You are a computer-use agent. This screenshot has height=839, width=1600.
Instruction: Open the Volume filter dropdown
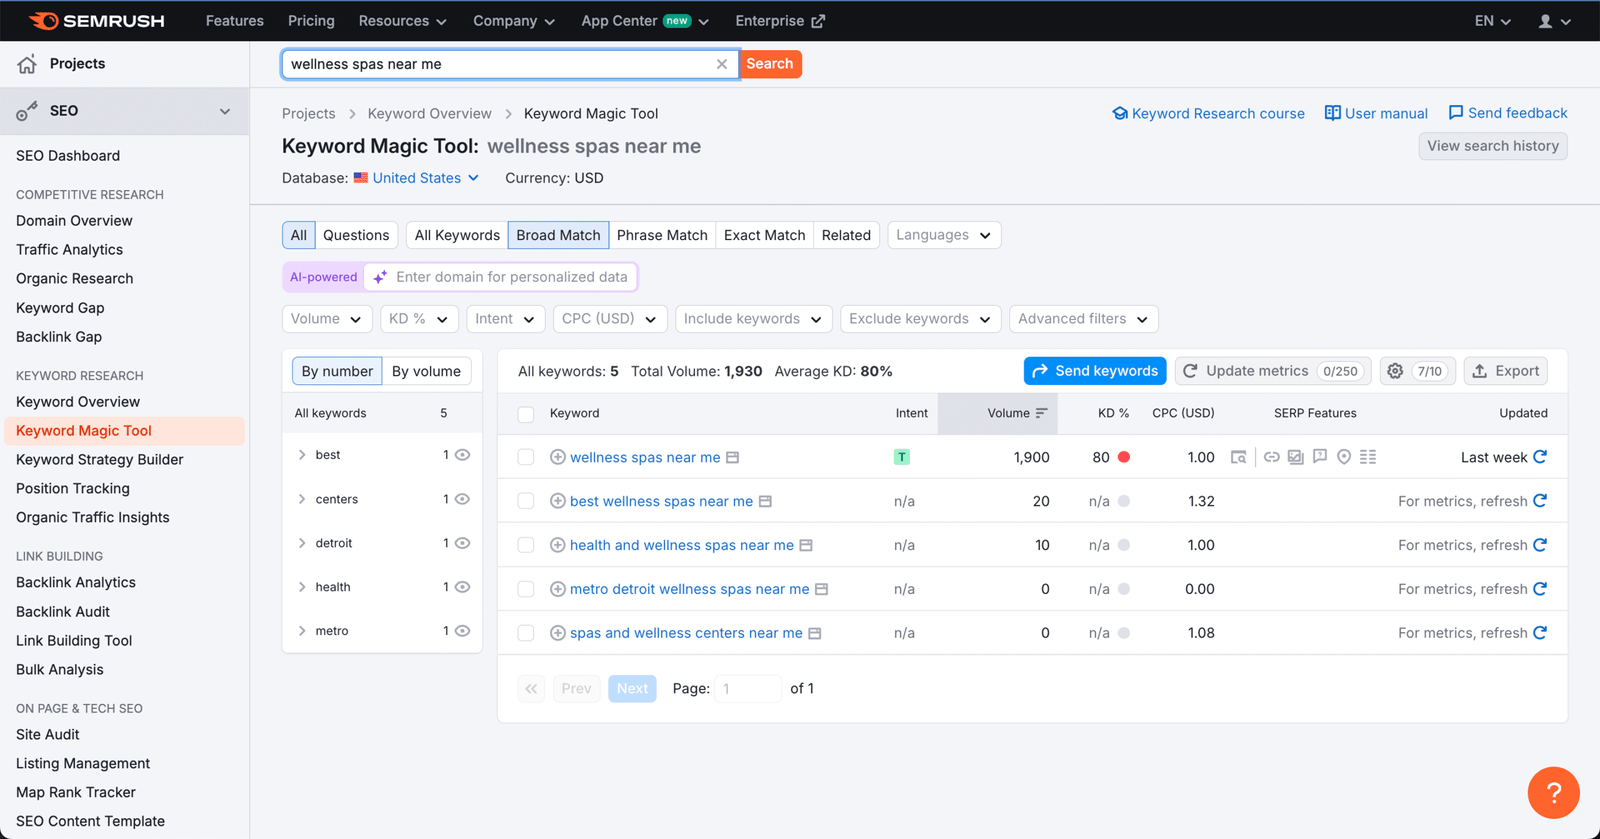[327, 319]
